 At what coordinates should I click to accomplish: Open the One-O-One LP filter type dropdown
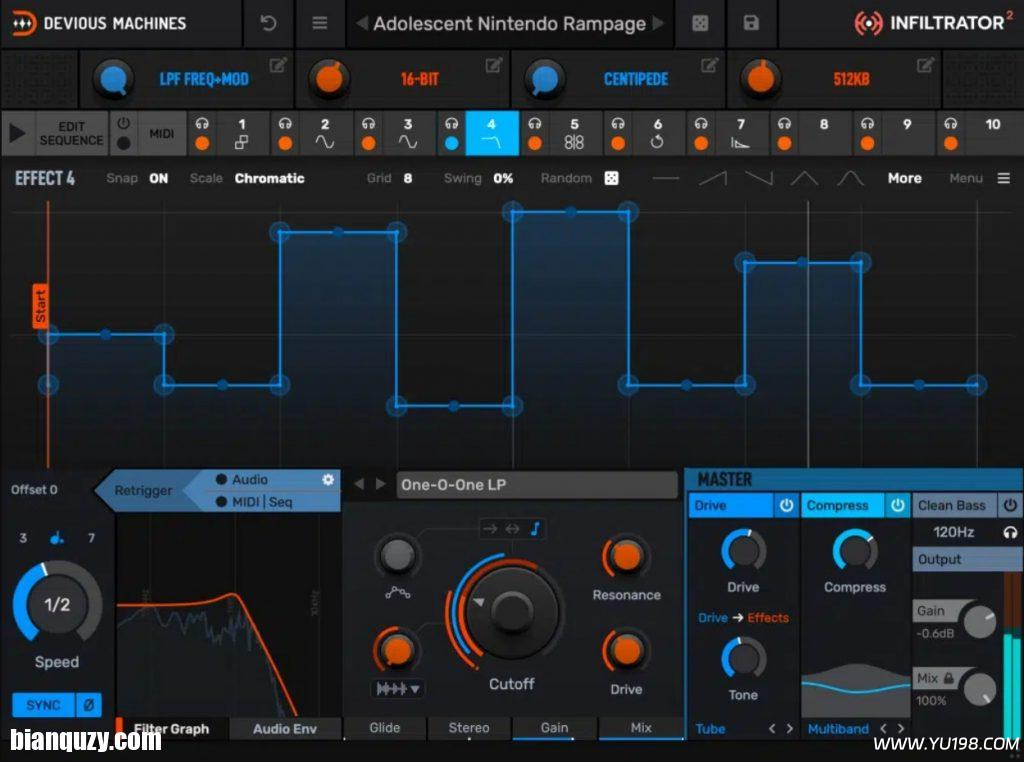[x=537, y=485]
